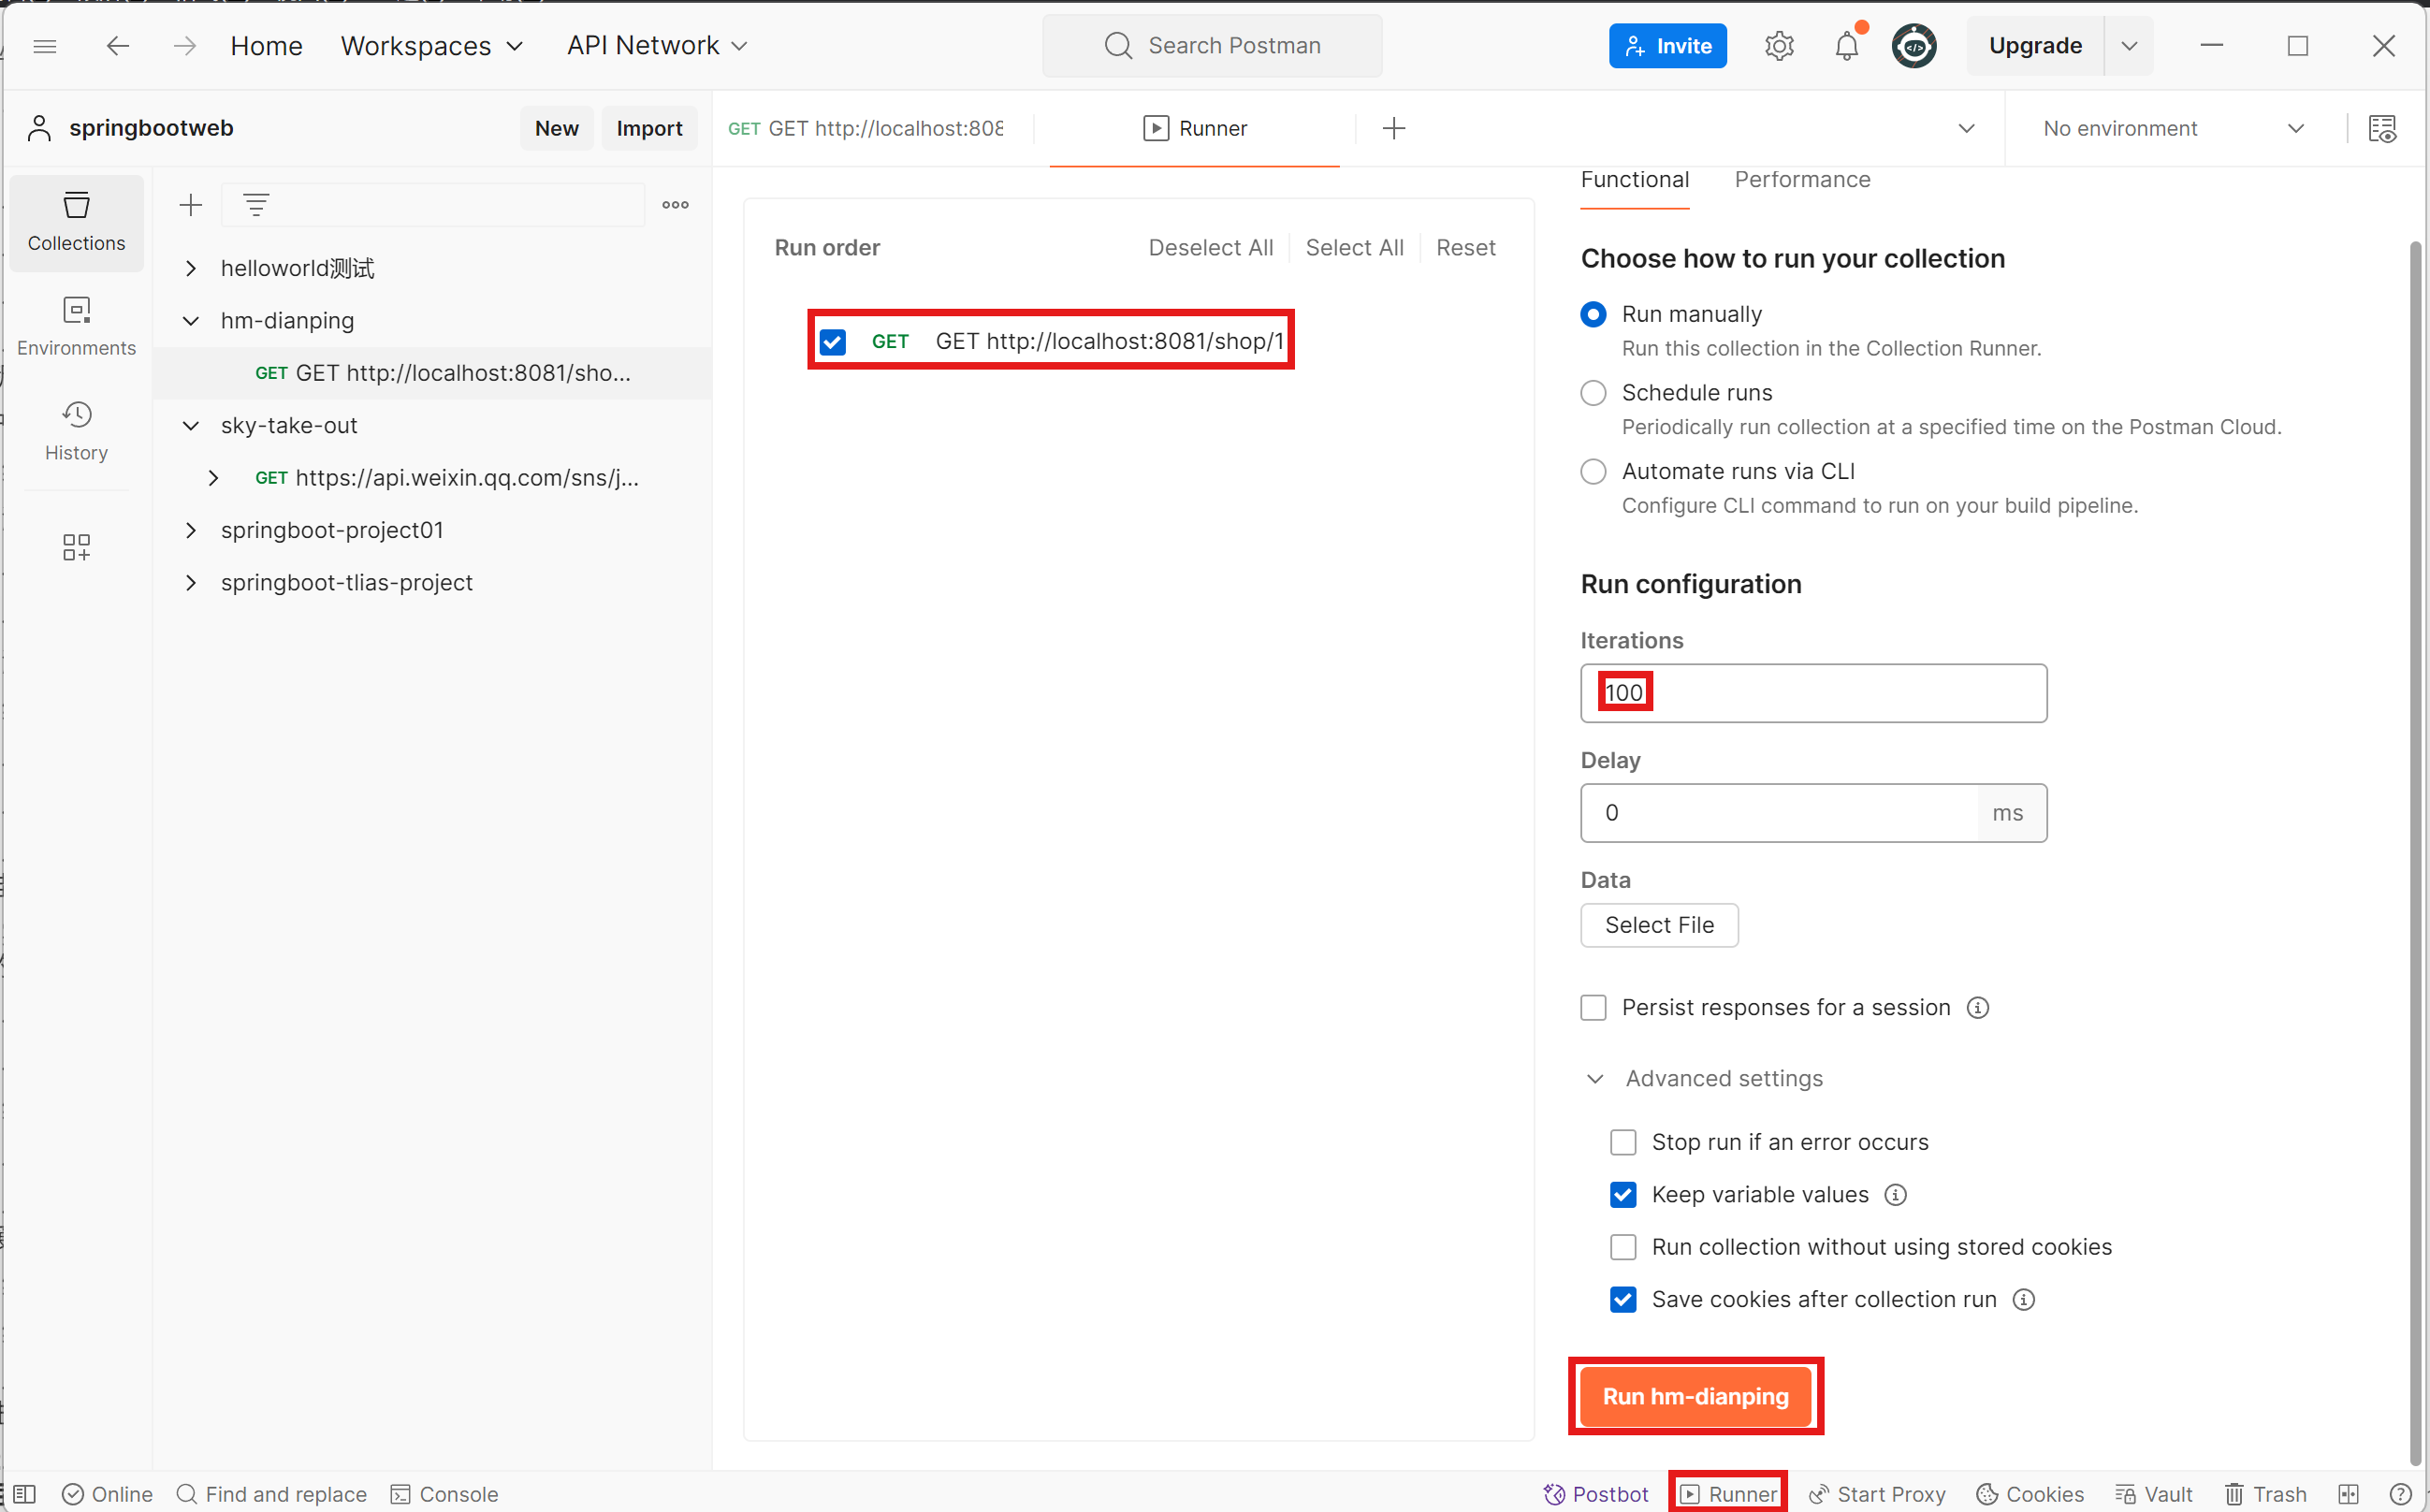Open the Collections sidebar panel

pyautogui.click(x=76, y=222)
